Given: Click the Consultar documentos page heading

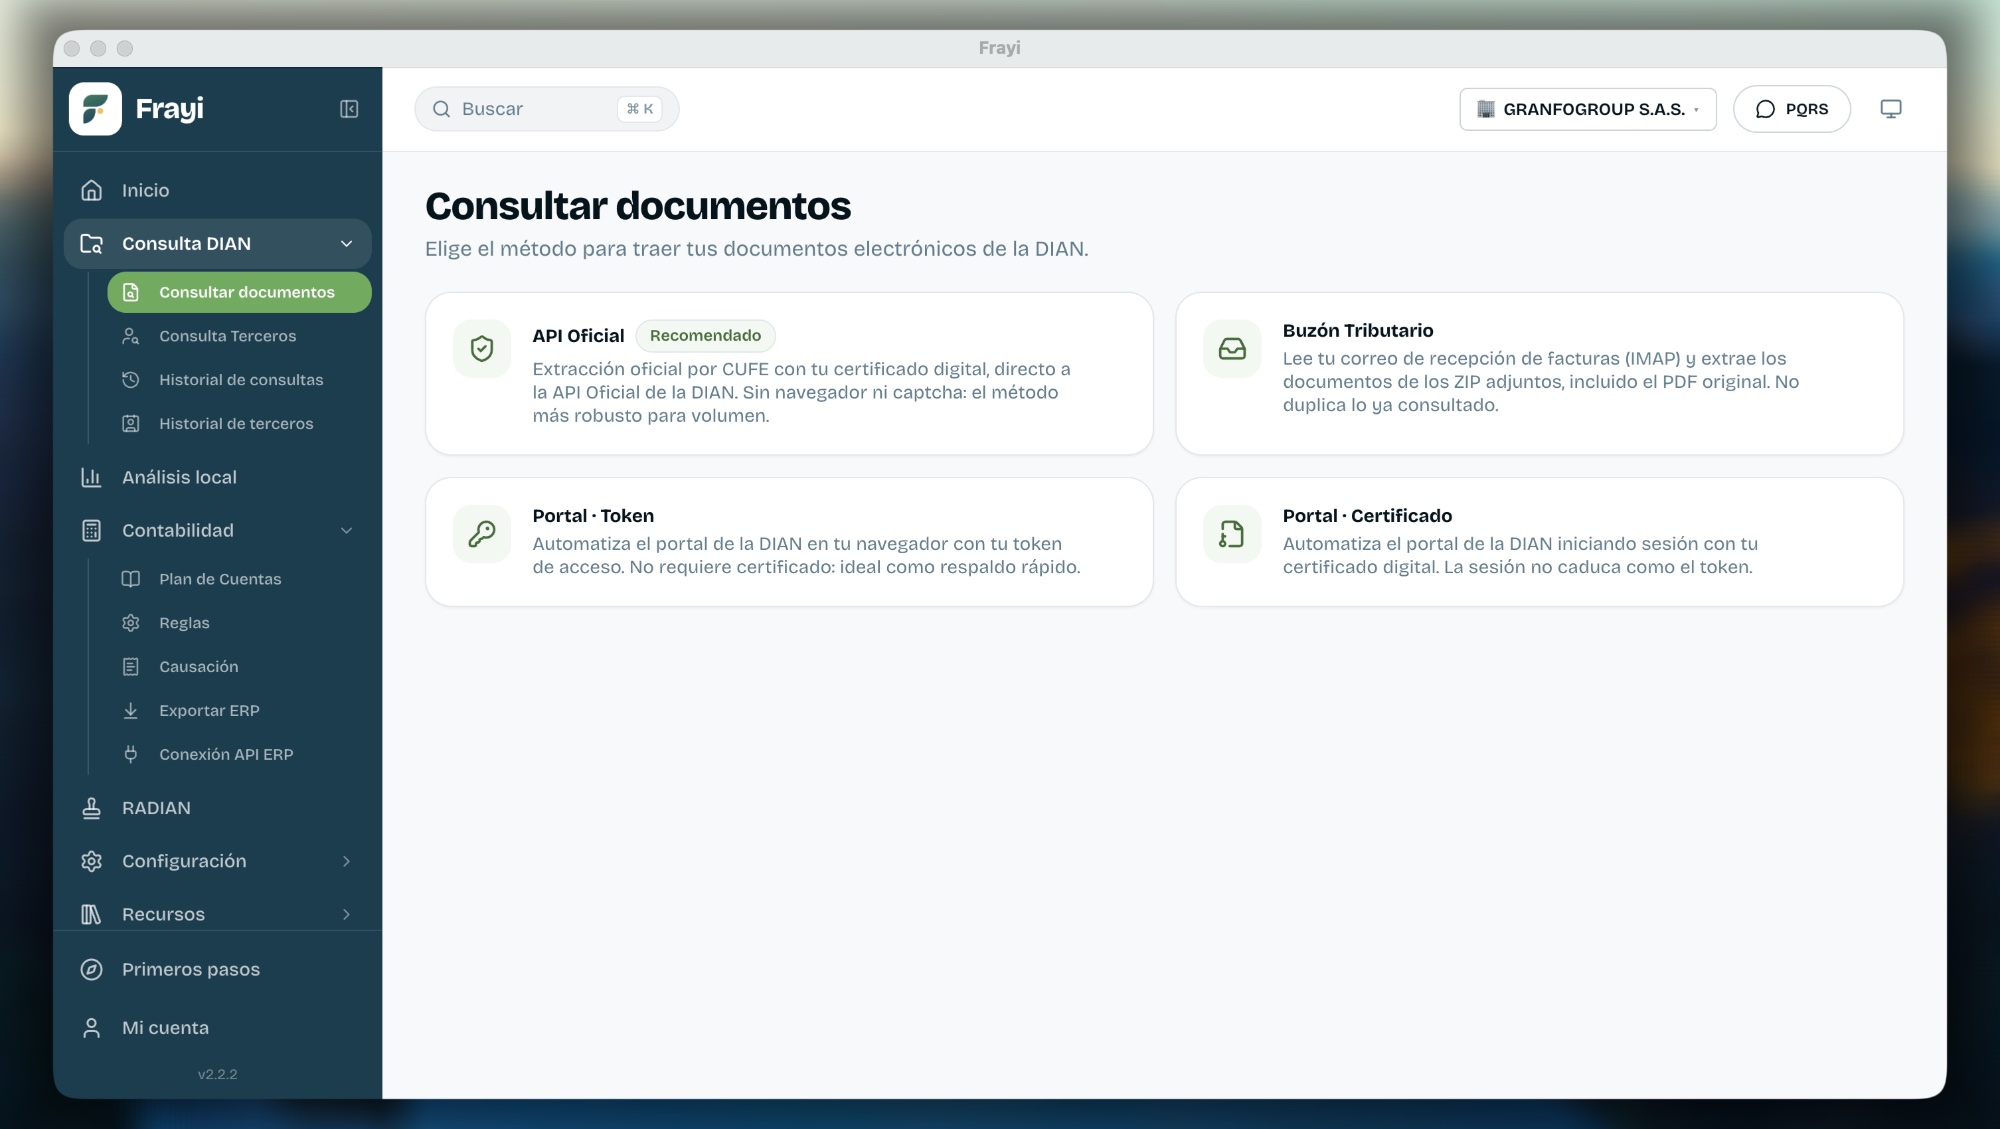Looking at the screenshot, I should point(638,206).
